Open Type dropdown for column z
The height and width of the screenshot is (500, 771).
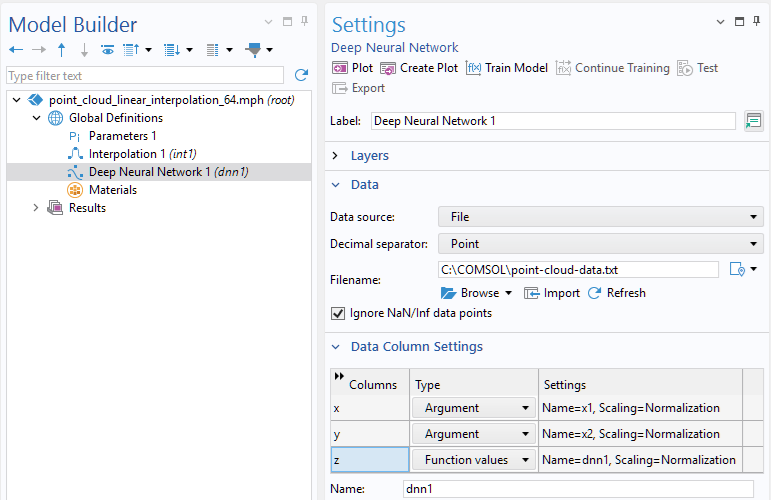(x=474, y=460)
